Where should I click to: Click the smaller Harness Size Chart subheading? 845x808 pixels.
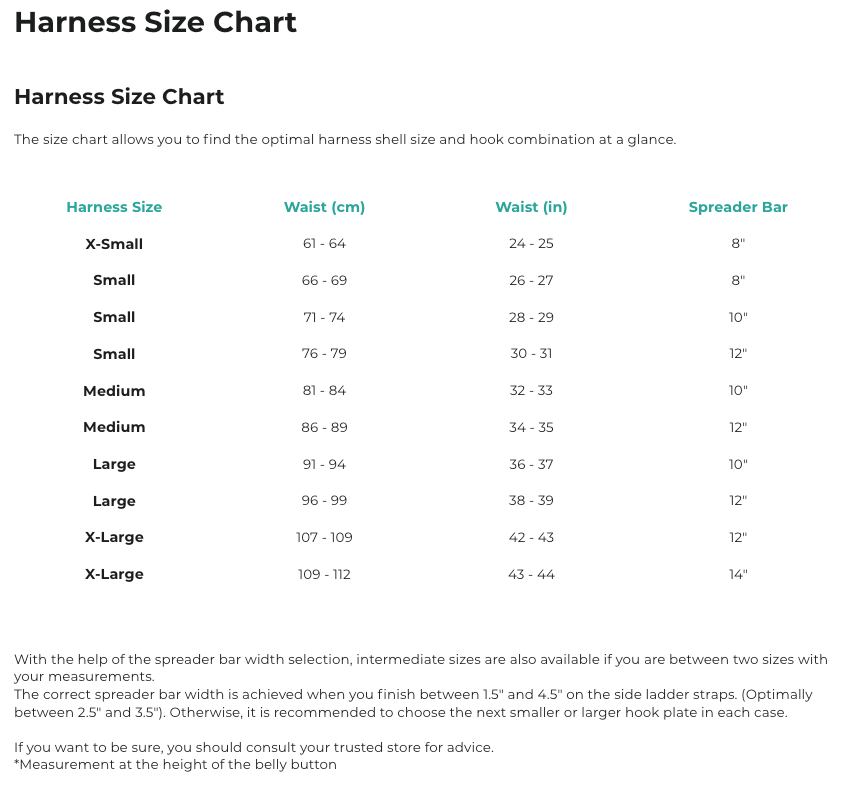tap(119, 97)
